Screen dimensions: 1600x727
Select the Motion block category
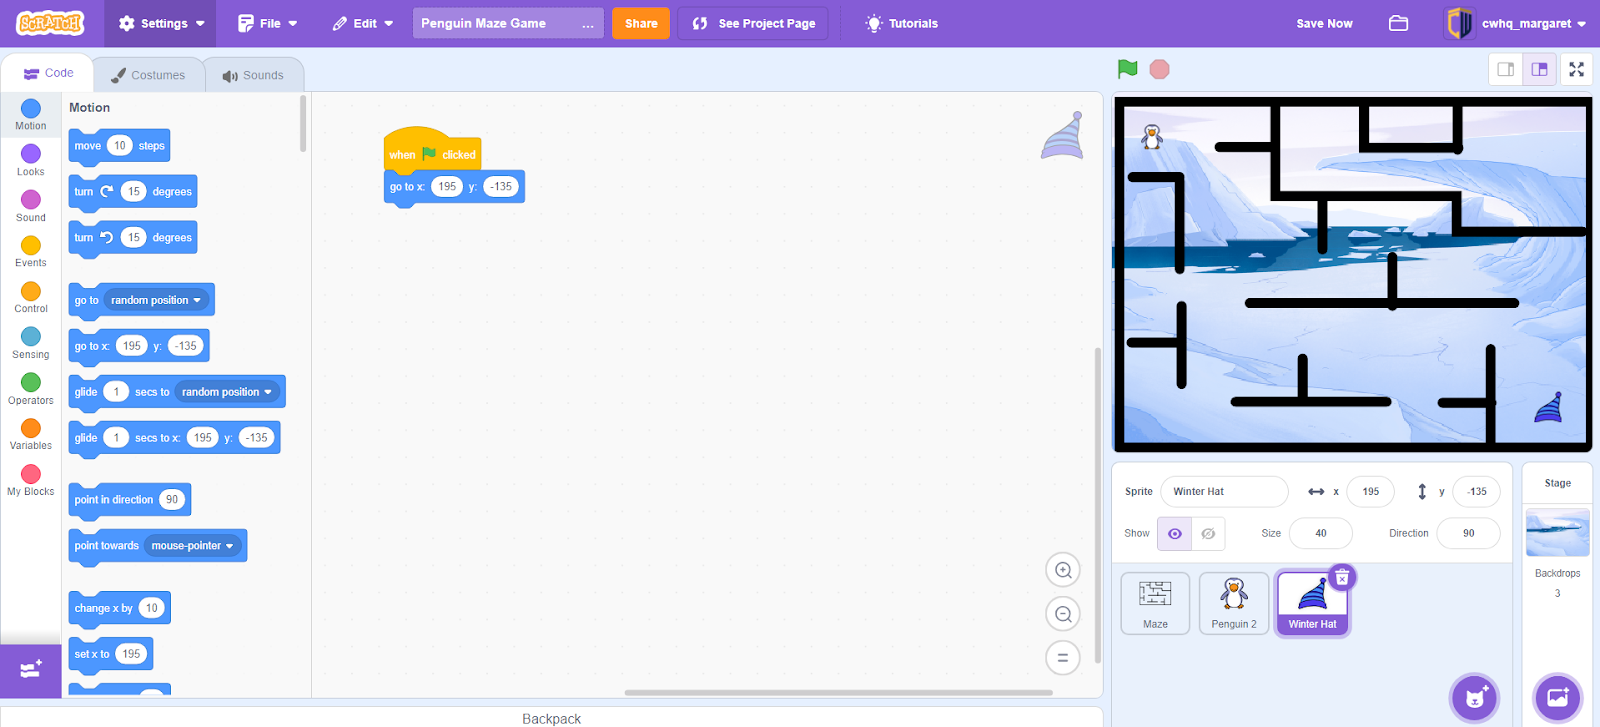(31, 114)
